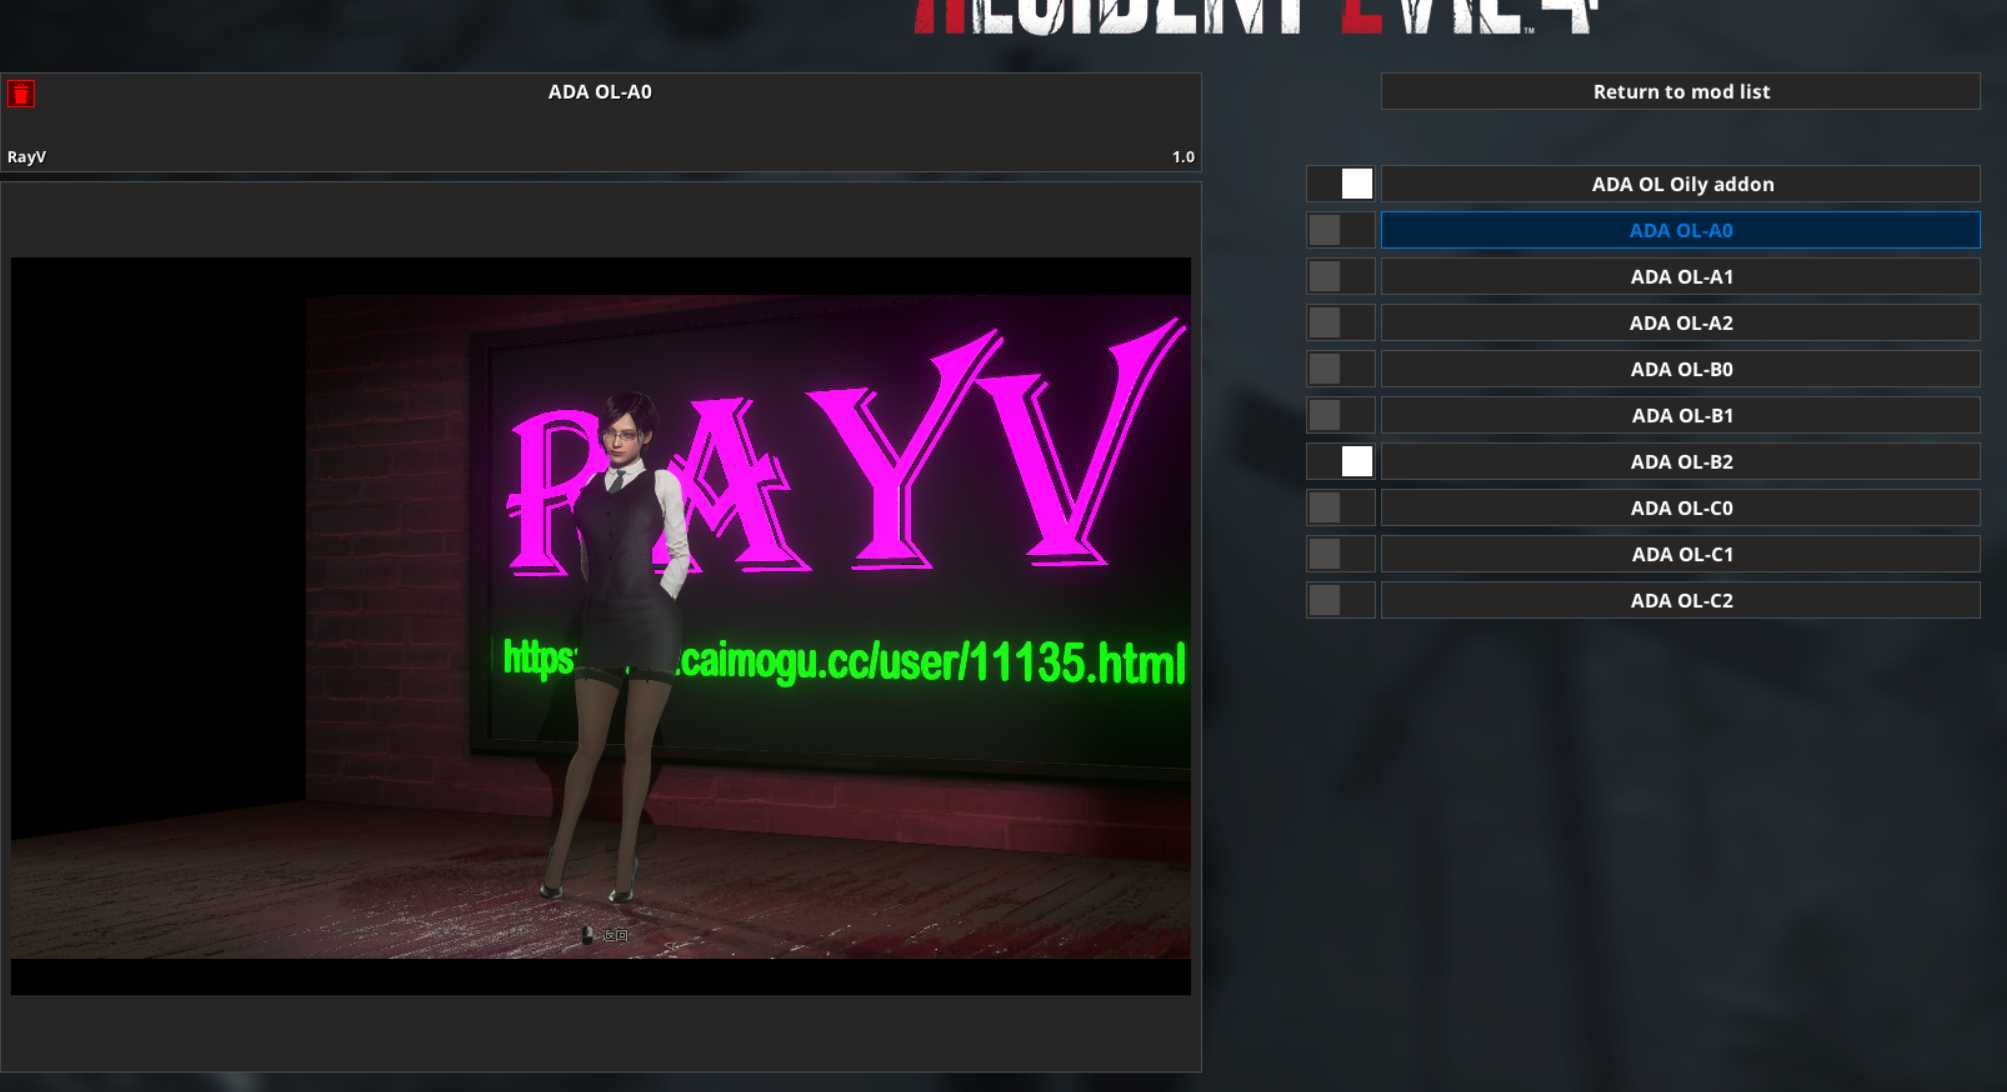Select the ADA OL-A2 mod entry
Viewport: 2007px width, 1092px height.
coord(1680,323)
